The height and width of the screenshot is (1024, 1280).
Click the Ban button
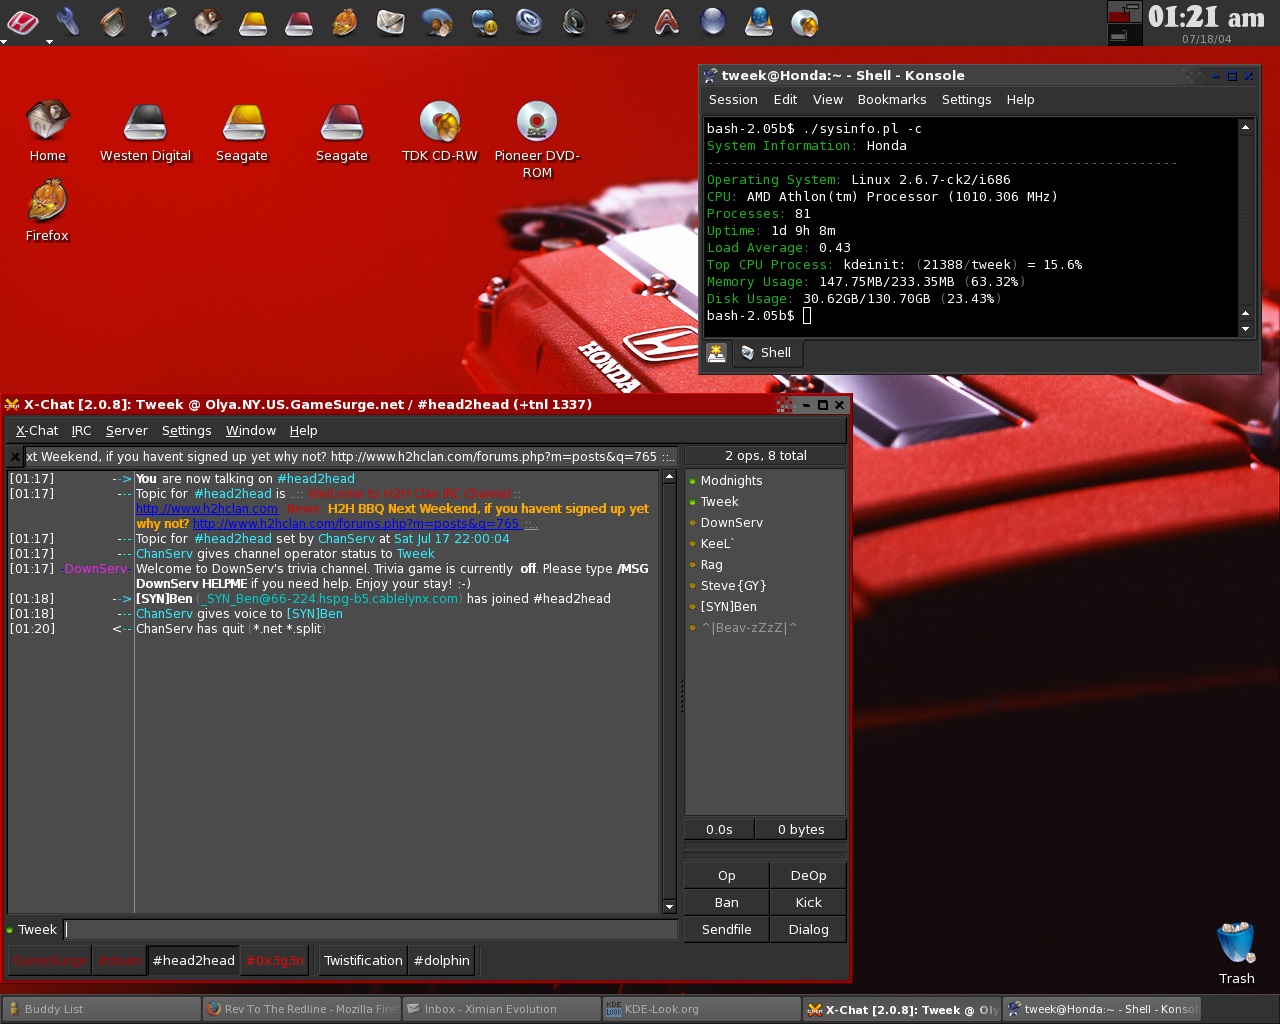727,903
